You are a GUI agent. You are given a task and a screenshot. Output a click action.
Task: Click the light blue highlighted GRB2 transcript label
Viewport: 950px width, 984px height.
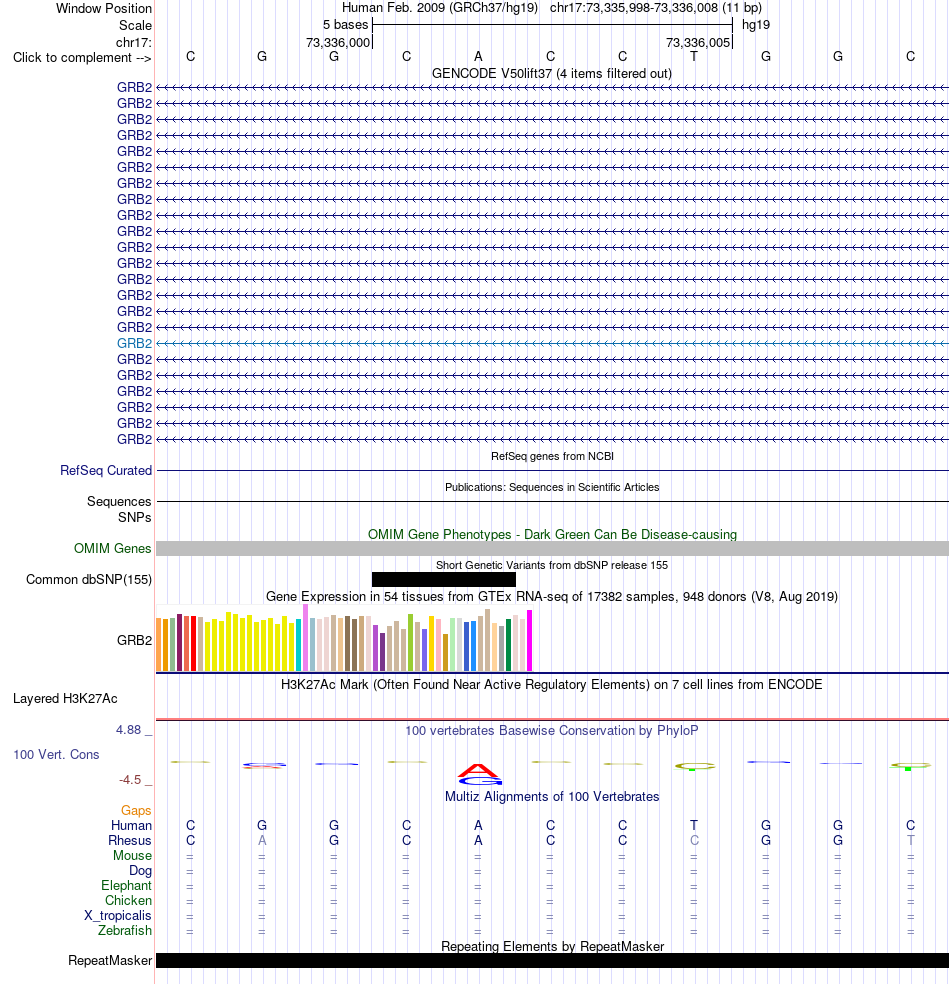(134, 343)
